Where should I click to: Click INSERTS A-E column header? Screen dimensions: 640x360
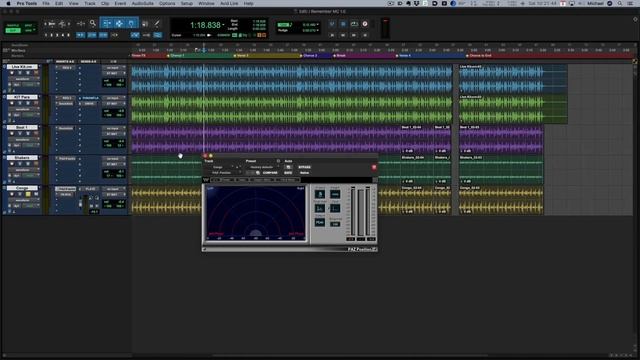point(65,61)
